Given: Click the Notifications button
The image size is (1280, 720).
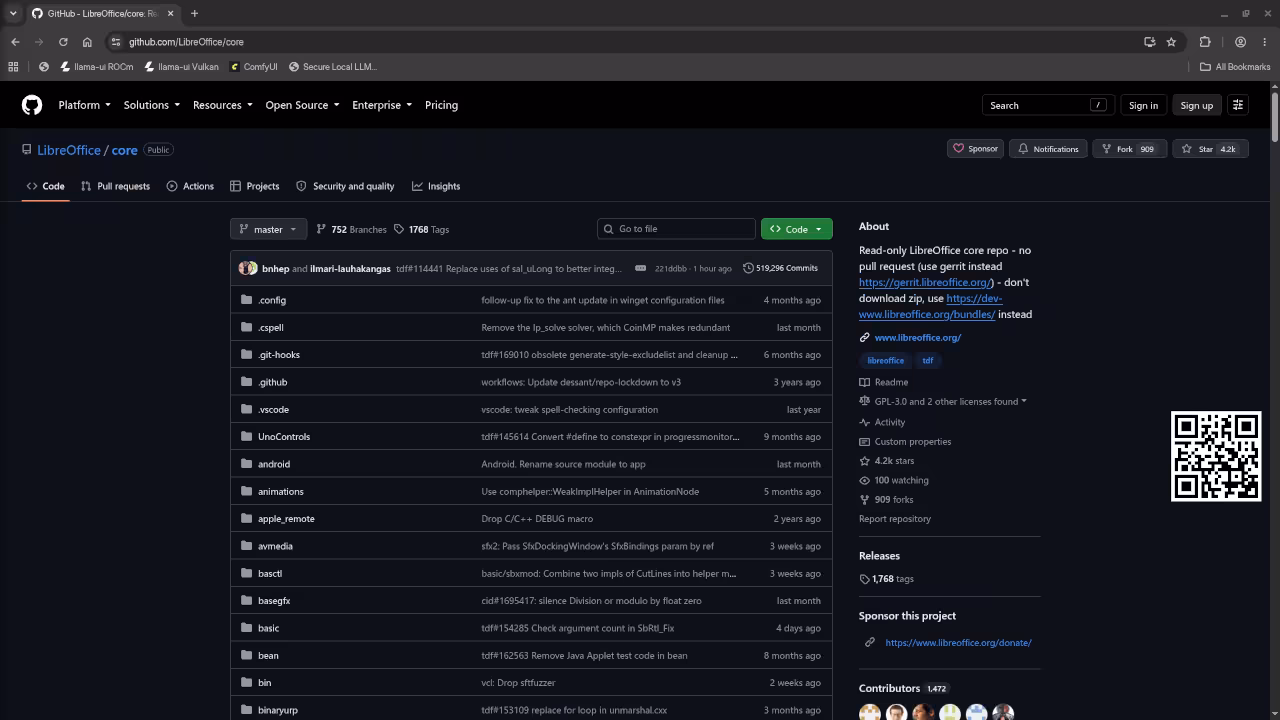Looking at the screenshot, I should 1048,149.
